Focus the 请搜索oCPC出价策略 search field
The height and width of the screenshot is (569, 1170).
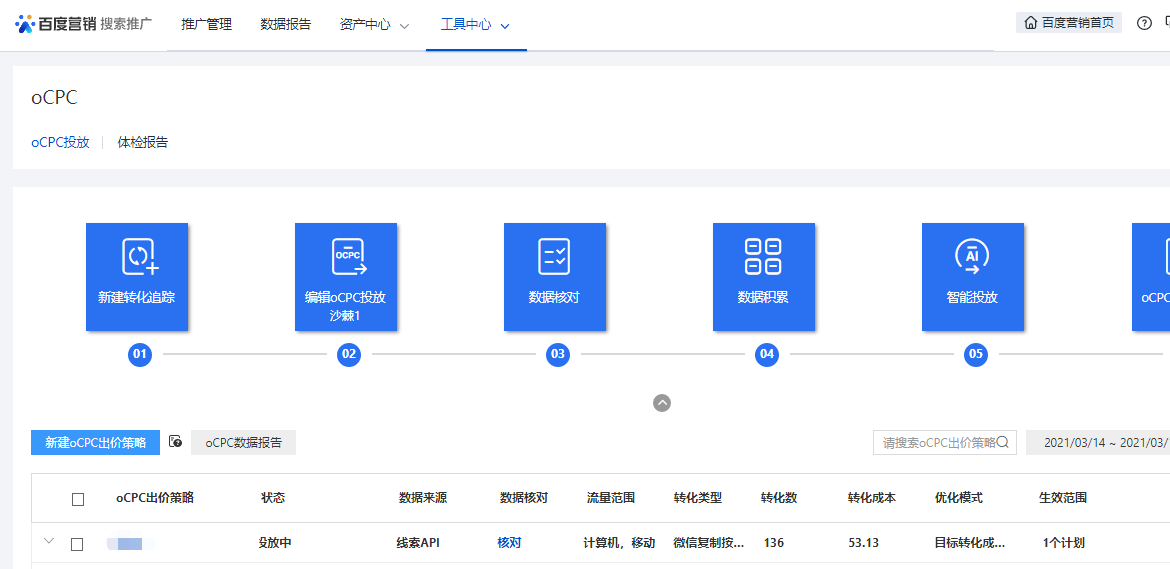pyautogui.click(x=945, y=442)
